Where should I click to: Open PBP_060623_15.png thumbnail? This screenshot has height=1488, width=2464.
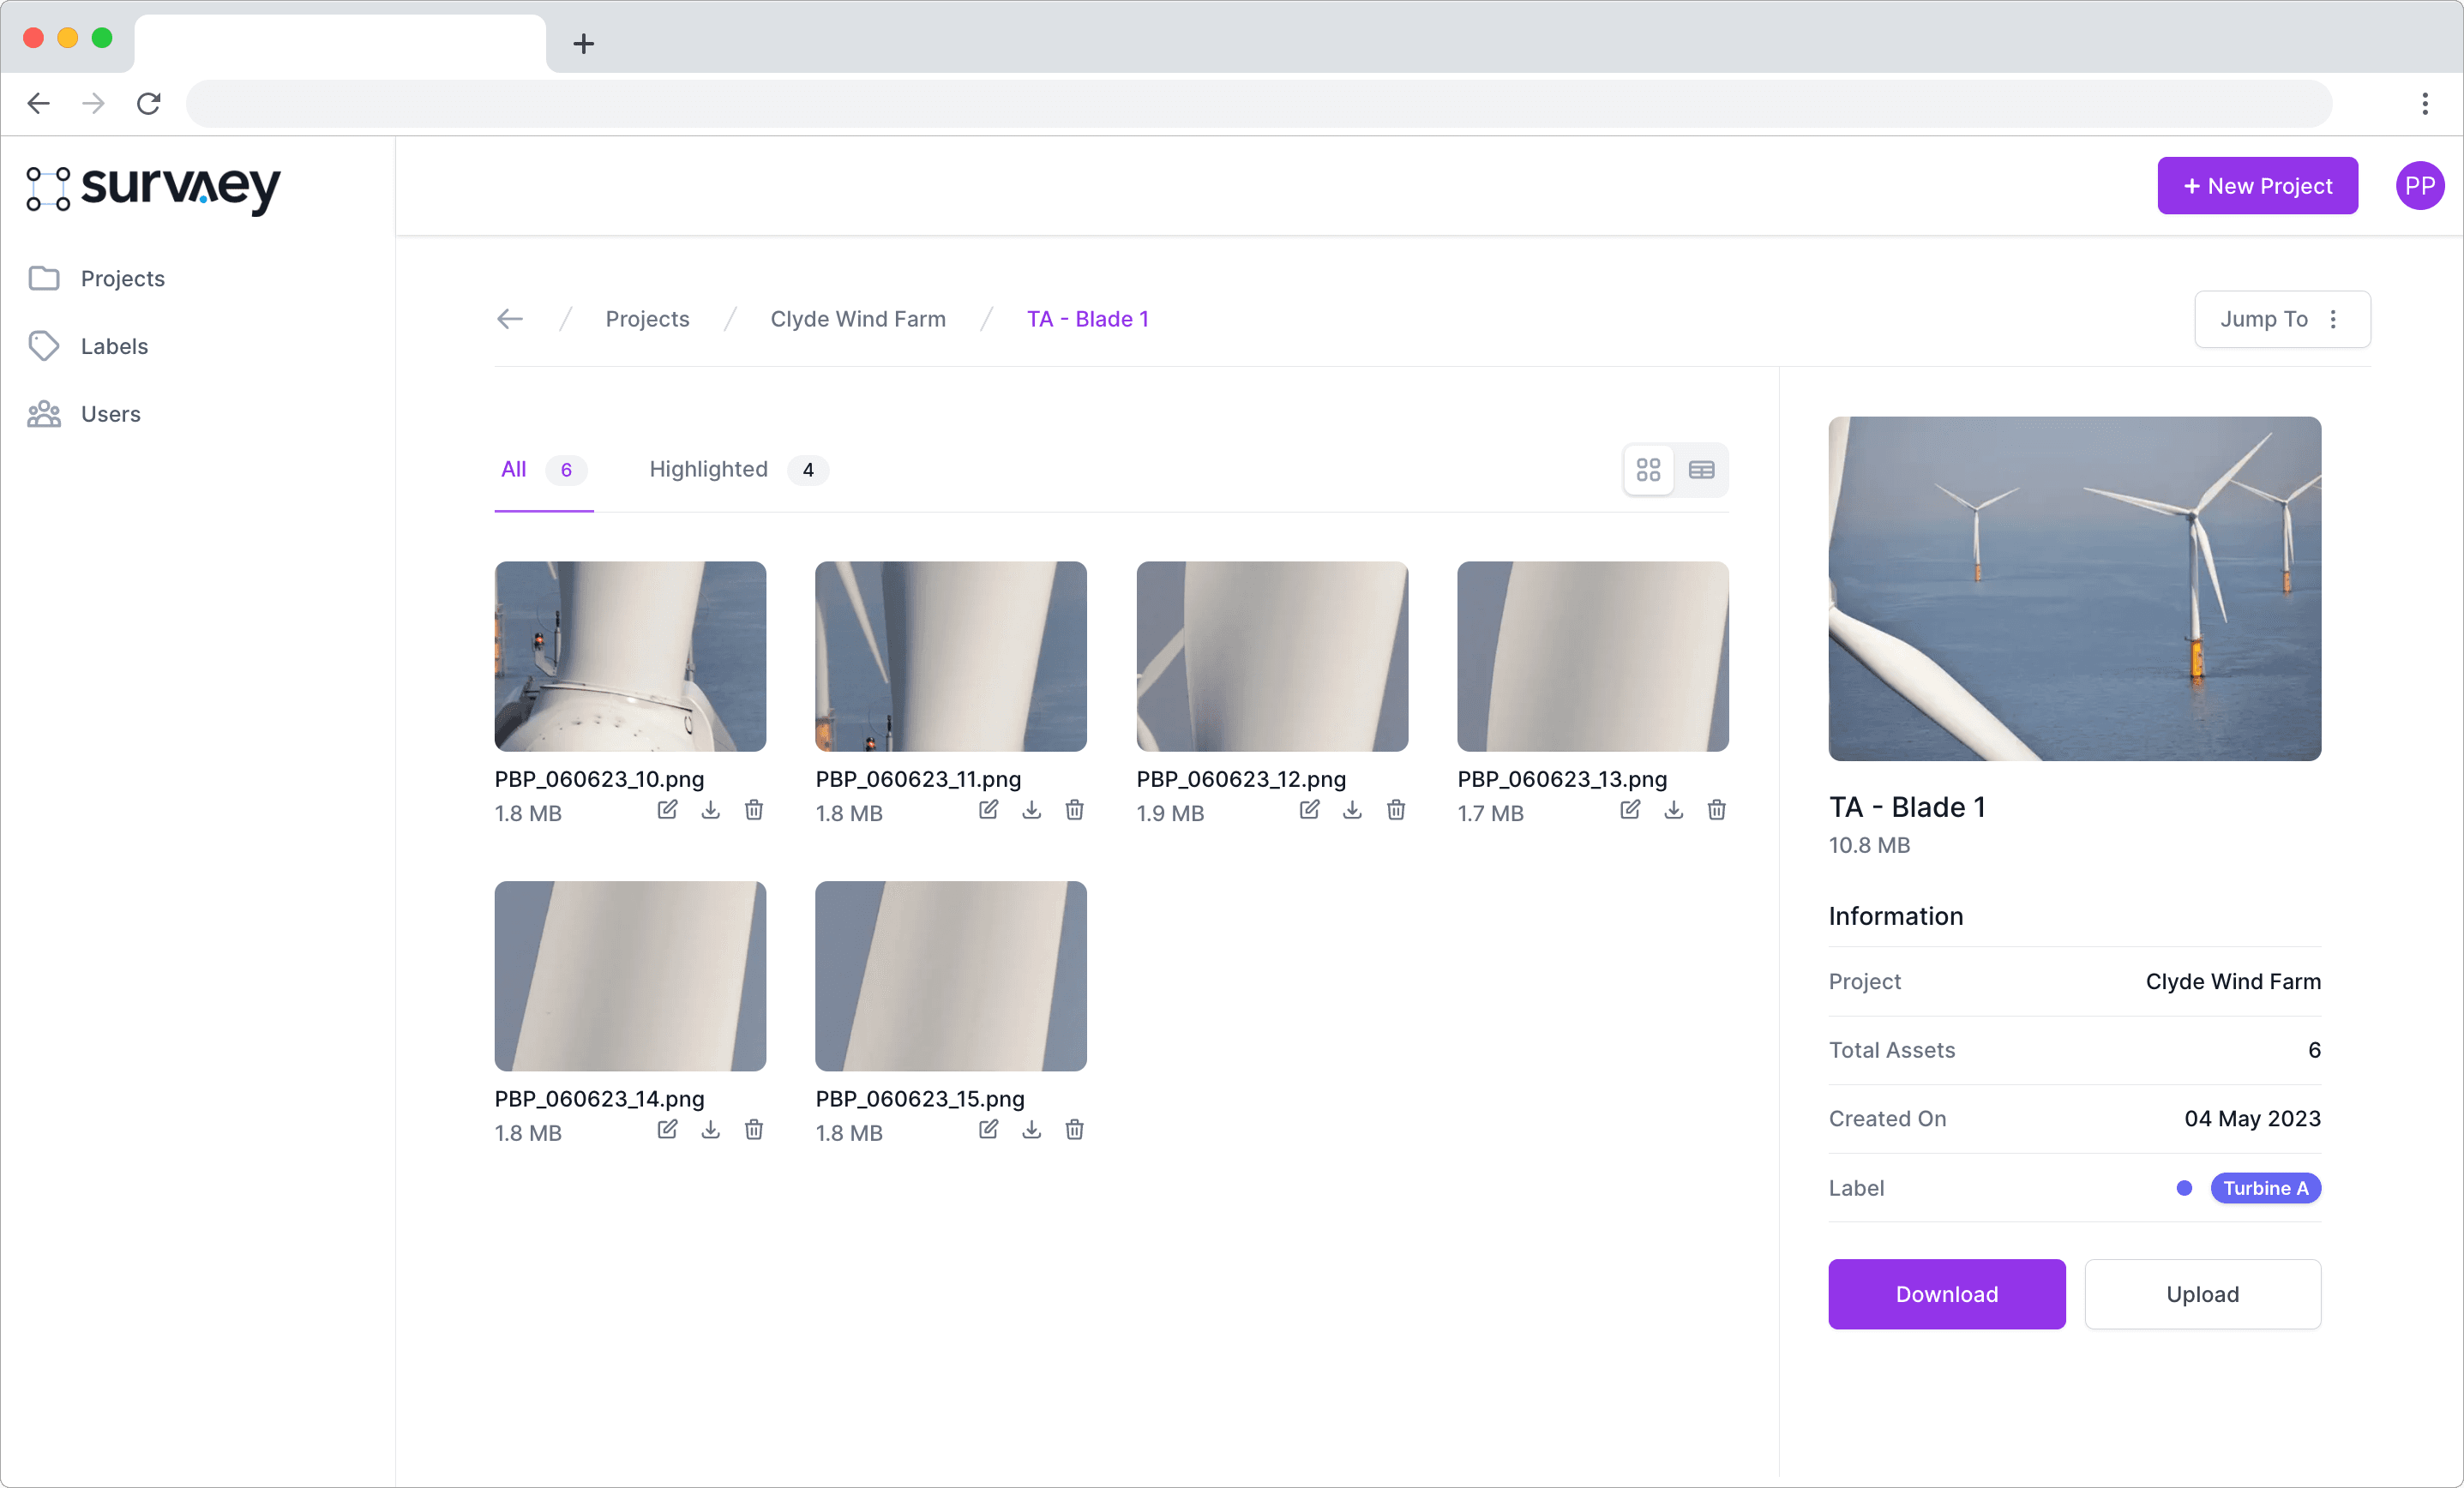tap(951, 976)
